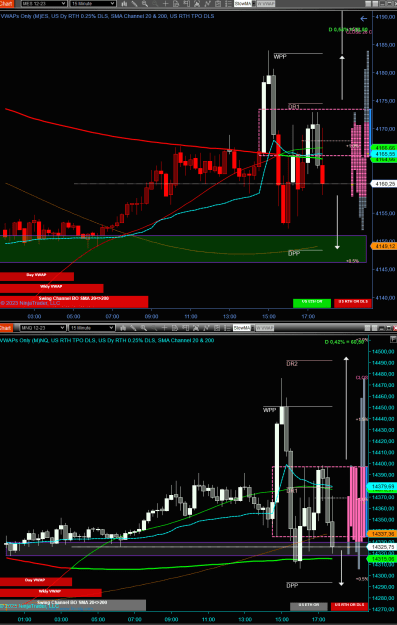Toggle Swing Channel BO SMA button on MES chart
Viewport: 397px width, 625px height.
(x=74, y=301)
